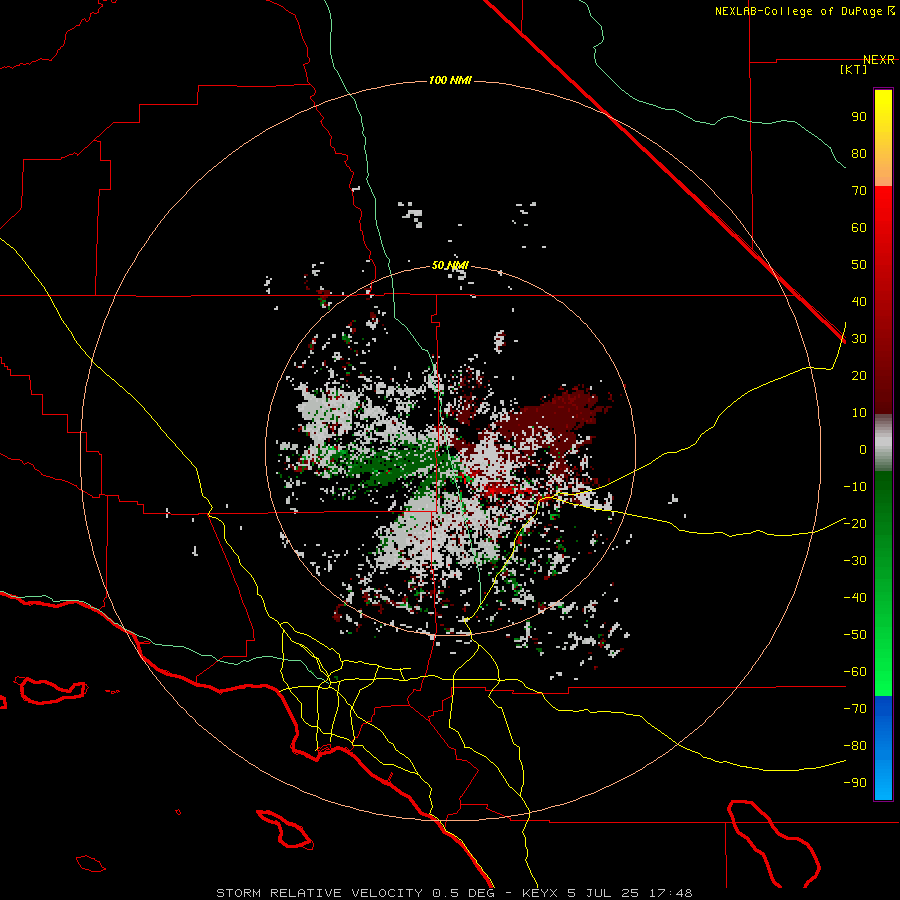Click the 50 NMI range ring label
The width and height of the screenshot is (900, 900).
[x=450, y=265]
